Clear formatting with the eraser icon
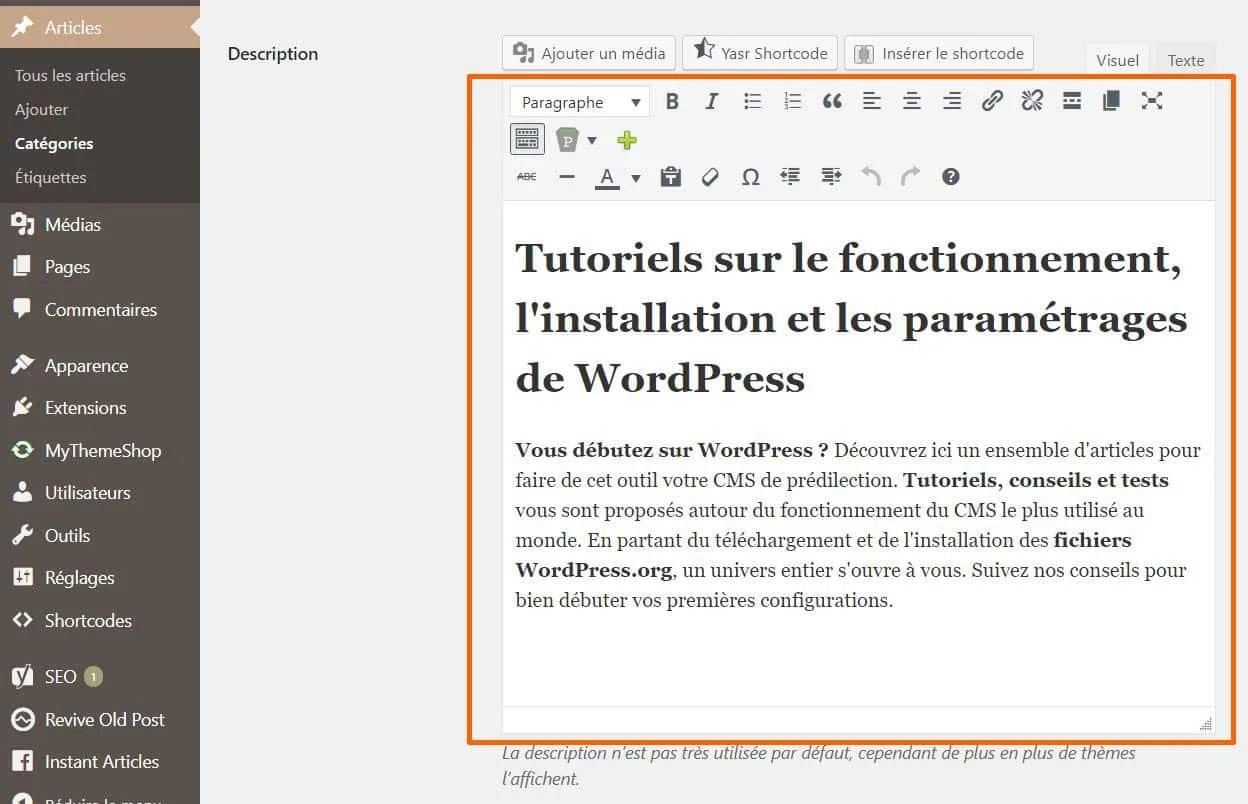The image size is (1248, 804). coord(710,177)
